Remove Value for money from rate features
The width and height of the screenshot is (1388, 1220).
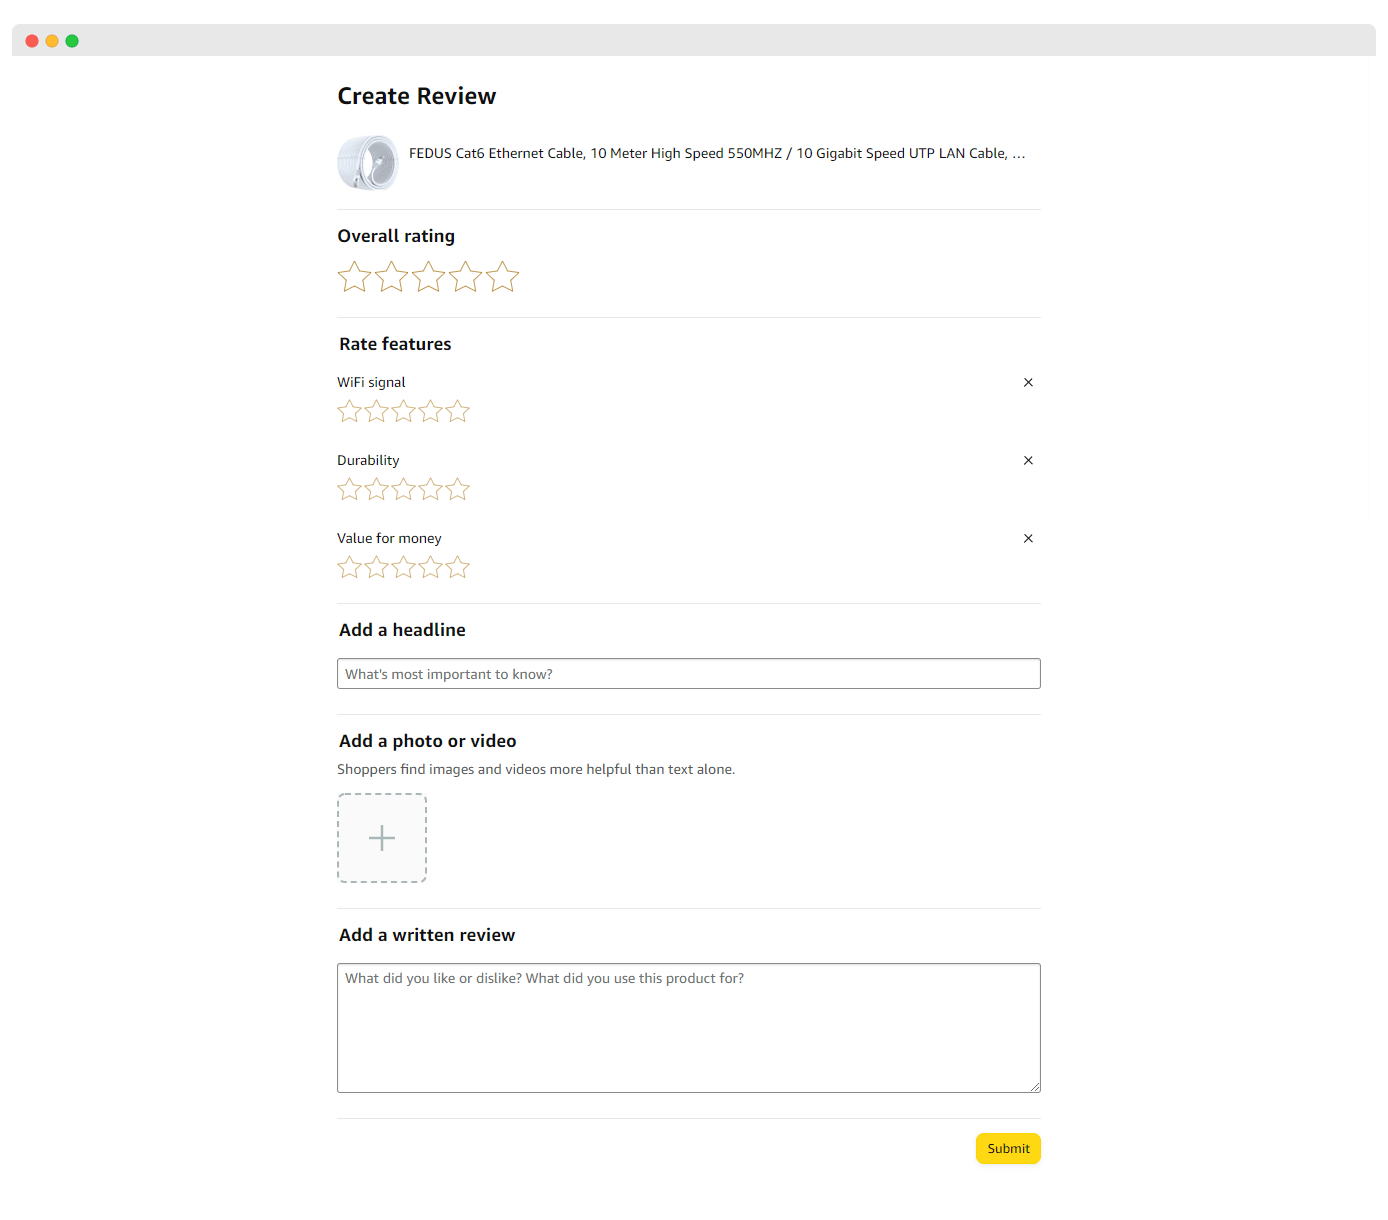click(1028, 538)
